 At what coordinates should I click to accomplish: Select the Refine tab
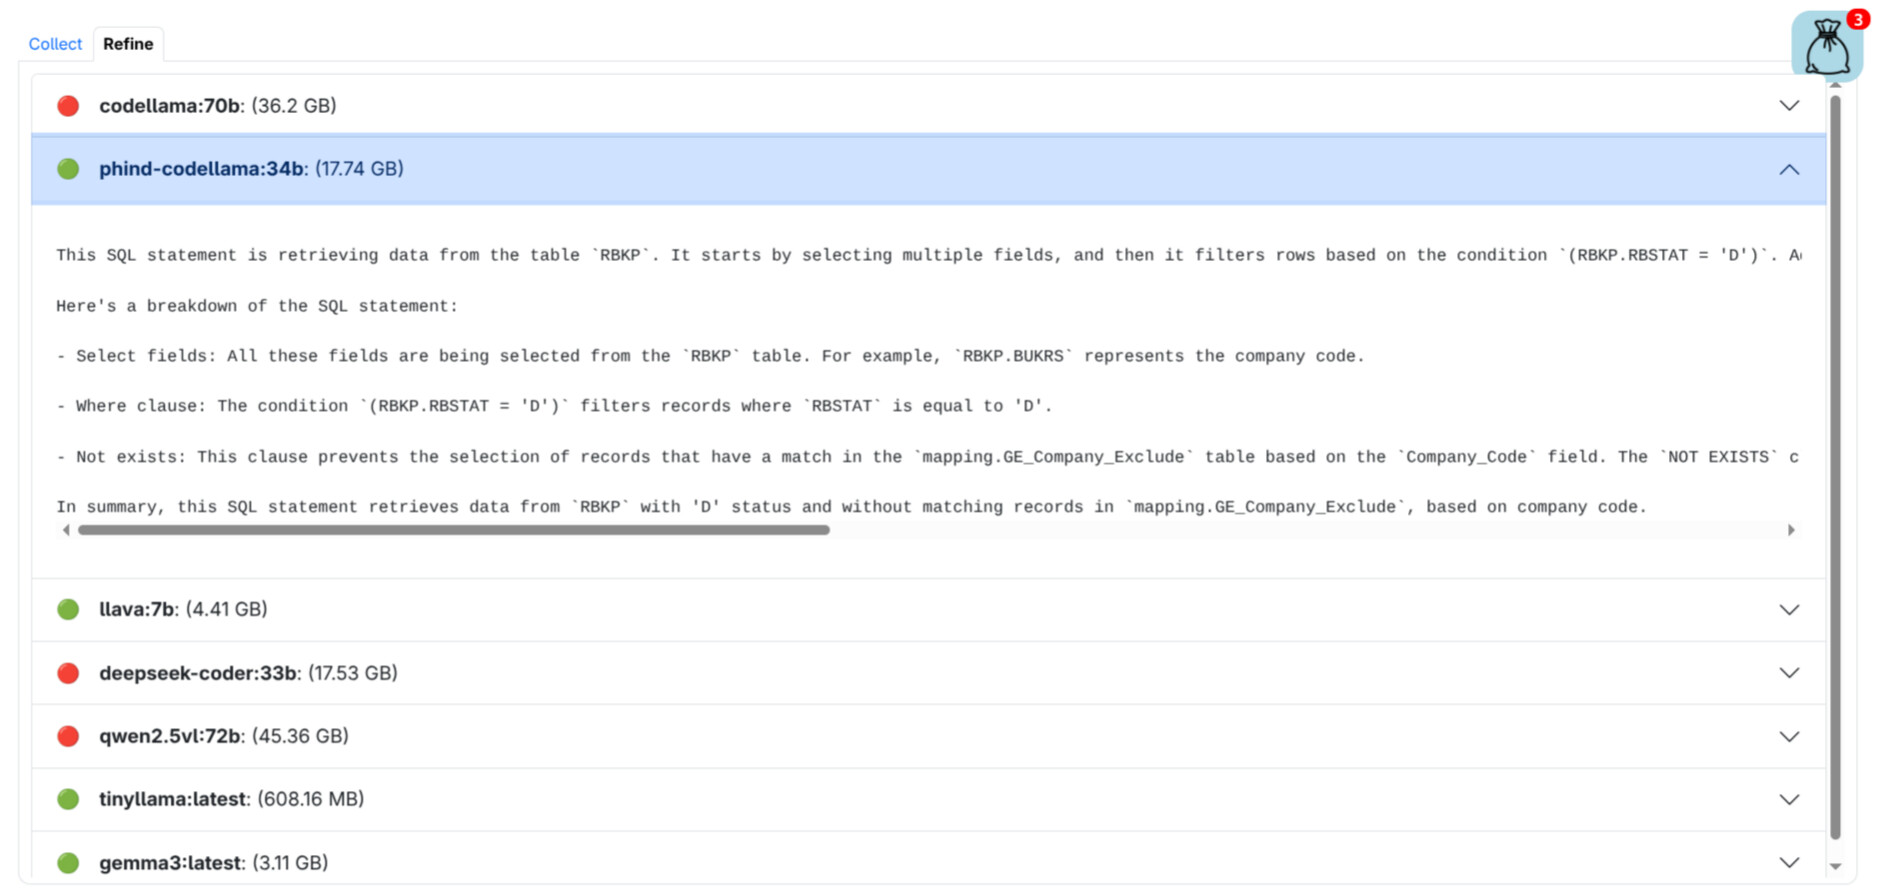click(x=128, y=44)
